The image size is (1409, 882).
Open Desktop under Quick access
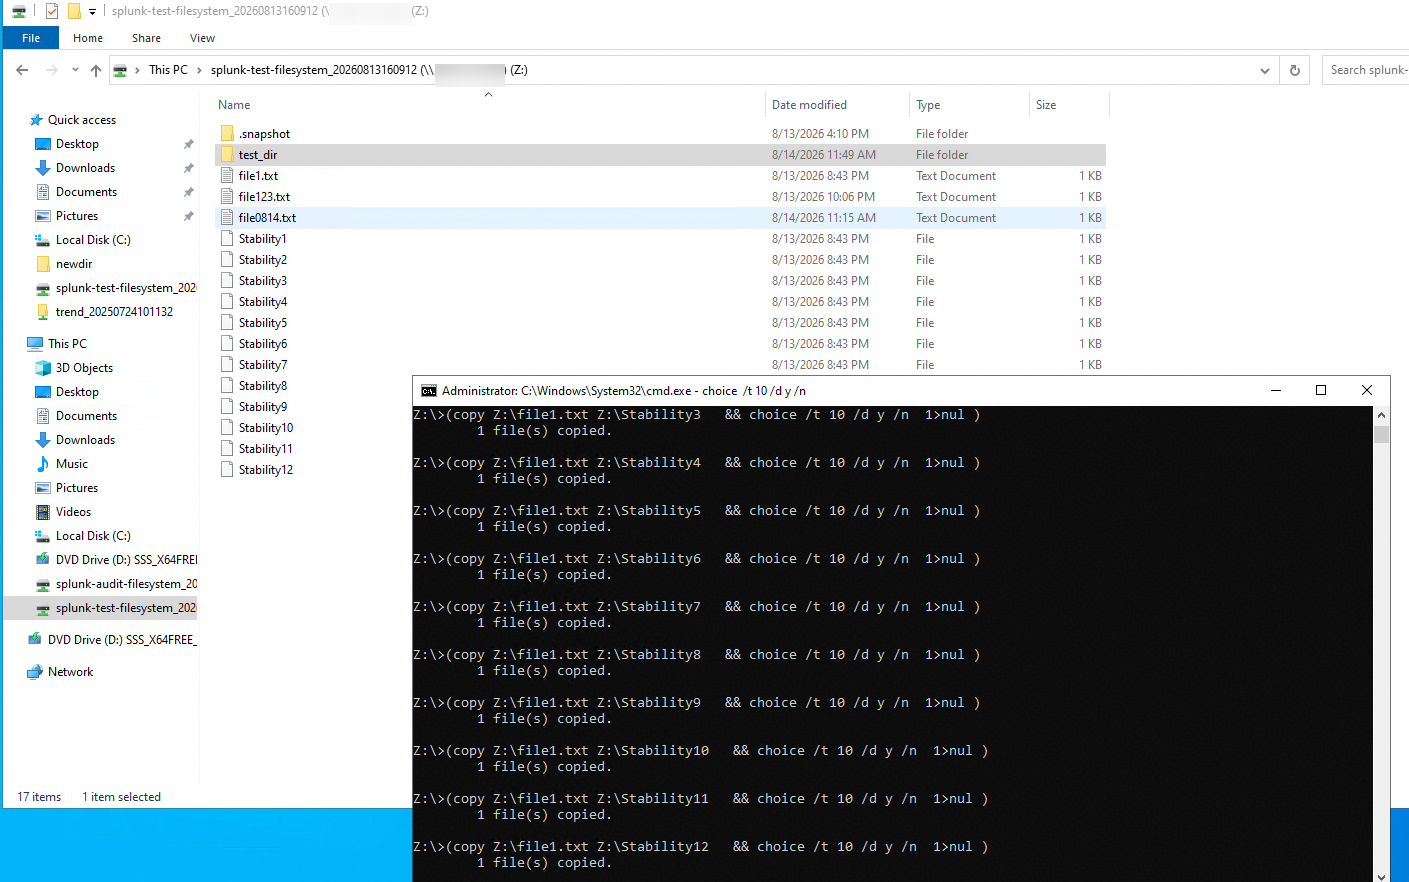[77, 144]
